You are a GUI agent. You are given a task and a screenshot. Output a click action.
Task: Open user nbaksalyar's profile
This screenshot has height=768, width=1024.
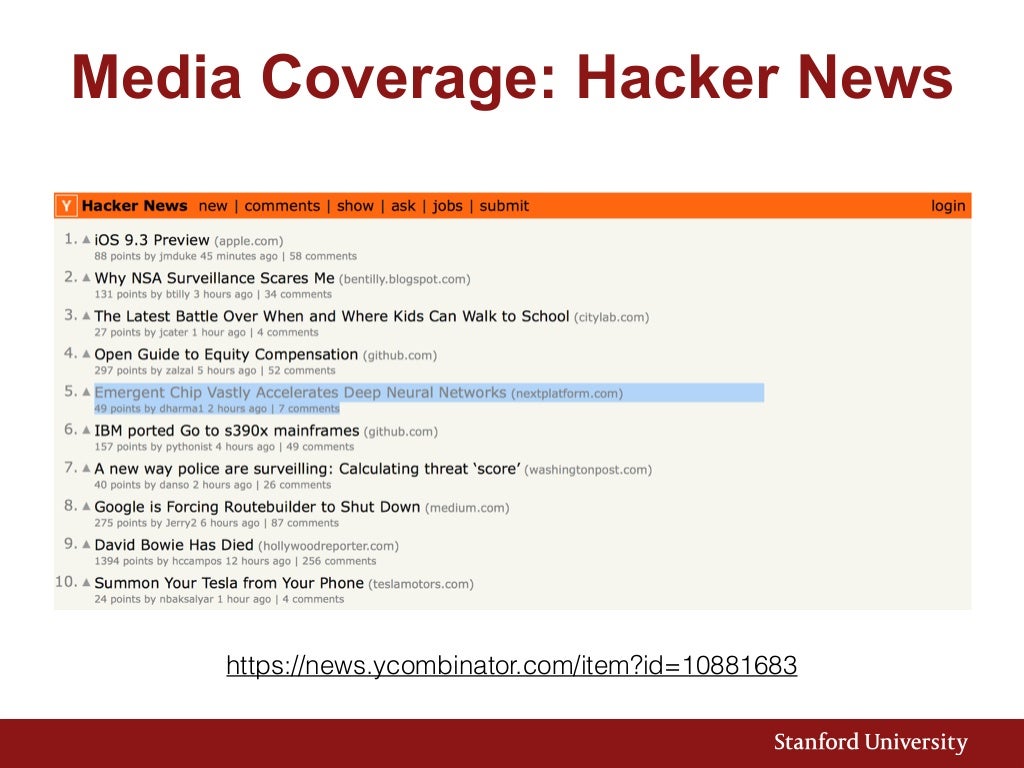click(x=186, y=599)
